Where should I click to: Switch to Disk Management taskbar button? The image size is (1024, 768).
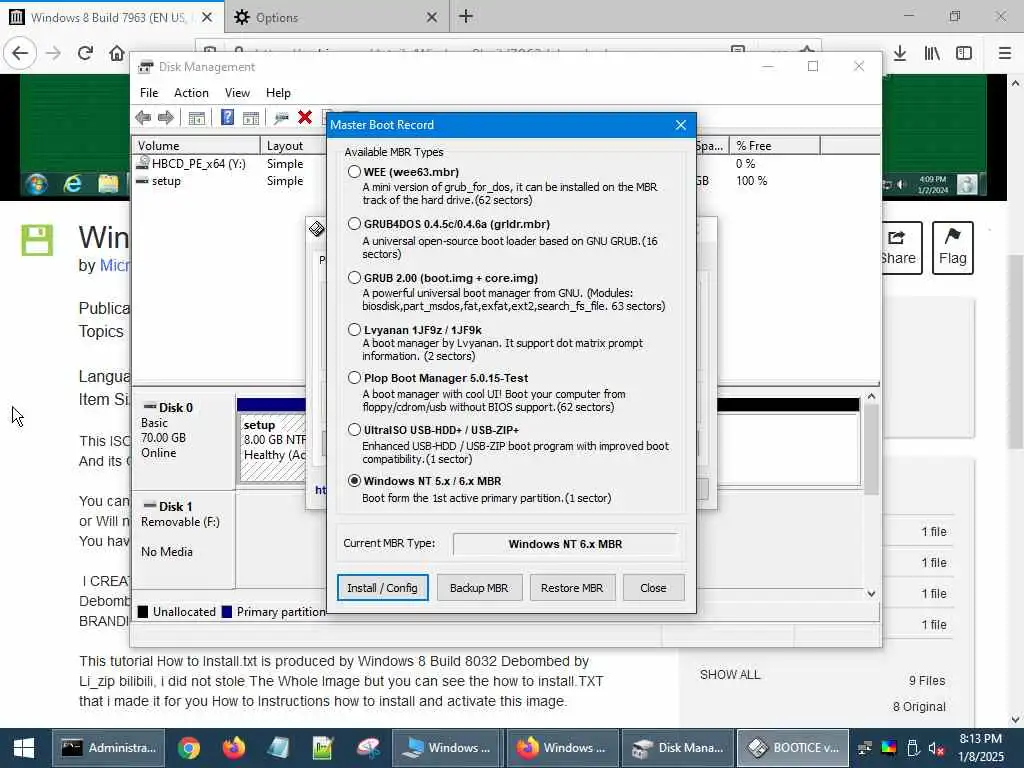tap(679, 748)
